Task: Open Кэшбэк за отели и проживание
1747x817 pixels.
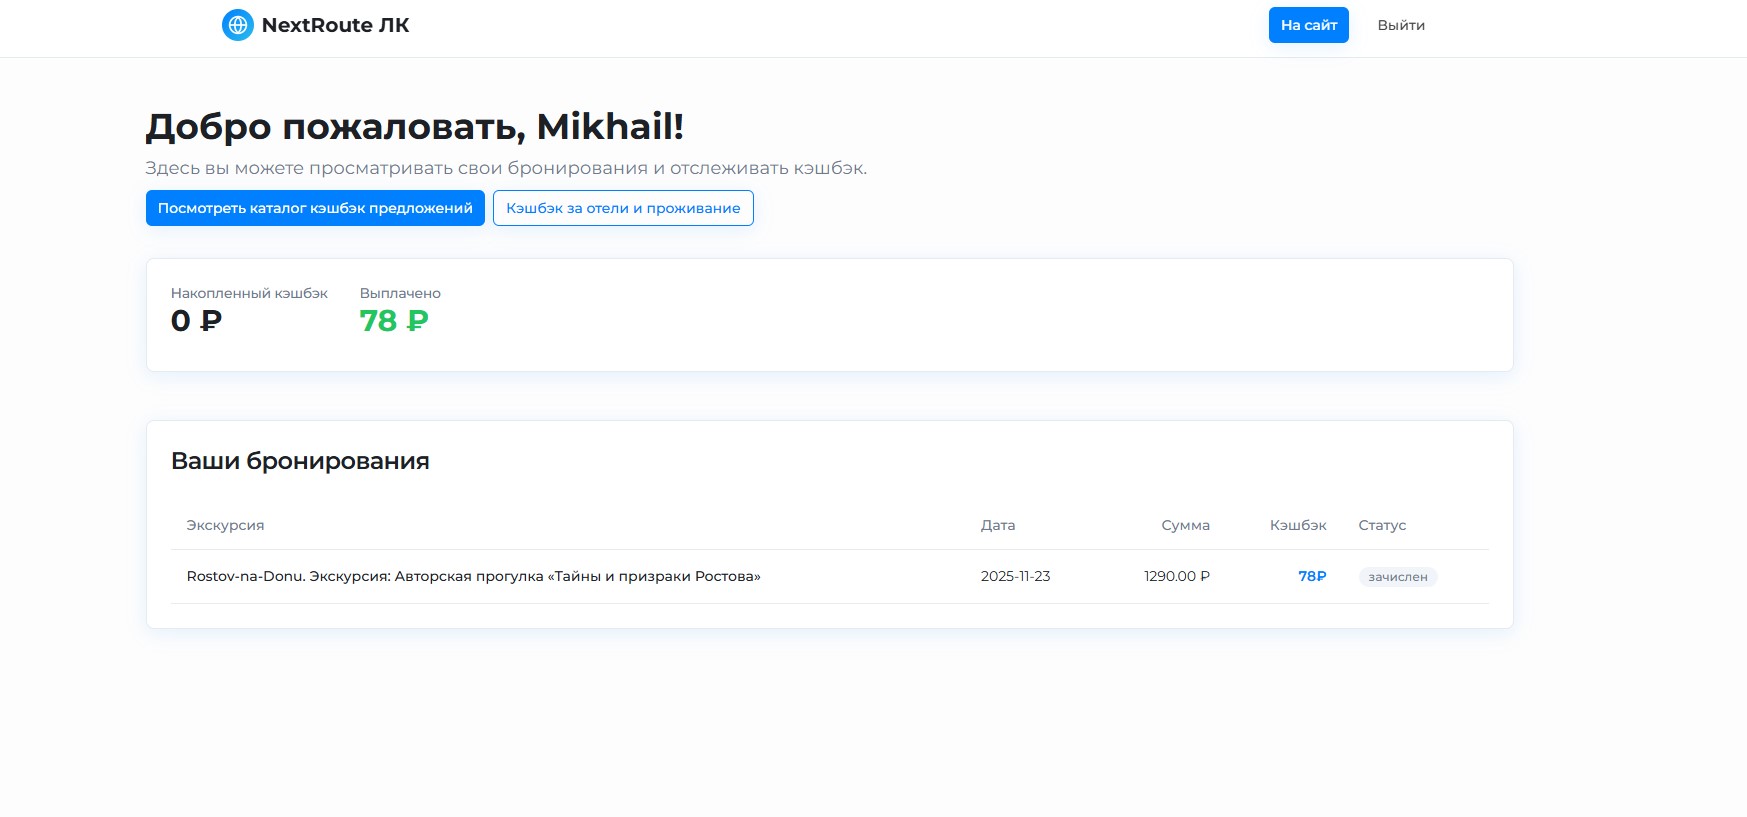Action: point(623,208)
